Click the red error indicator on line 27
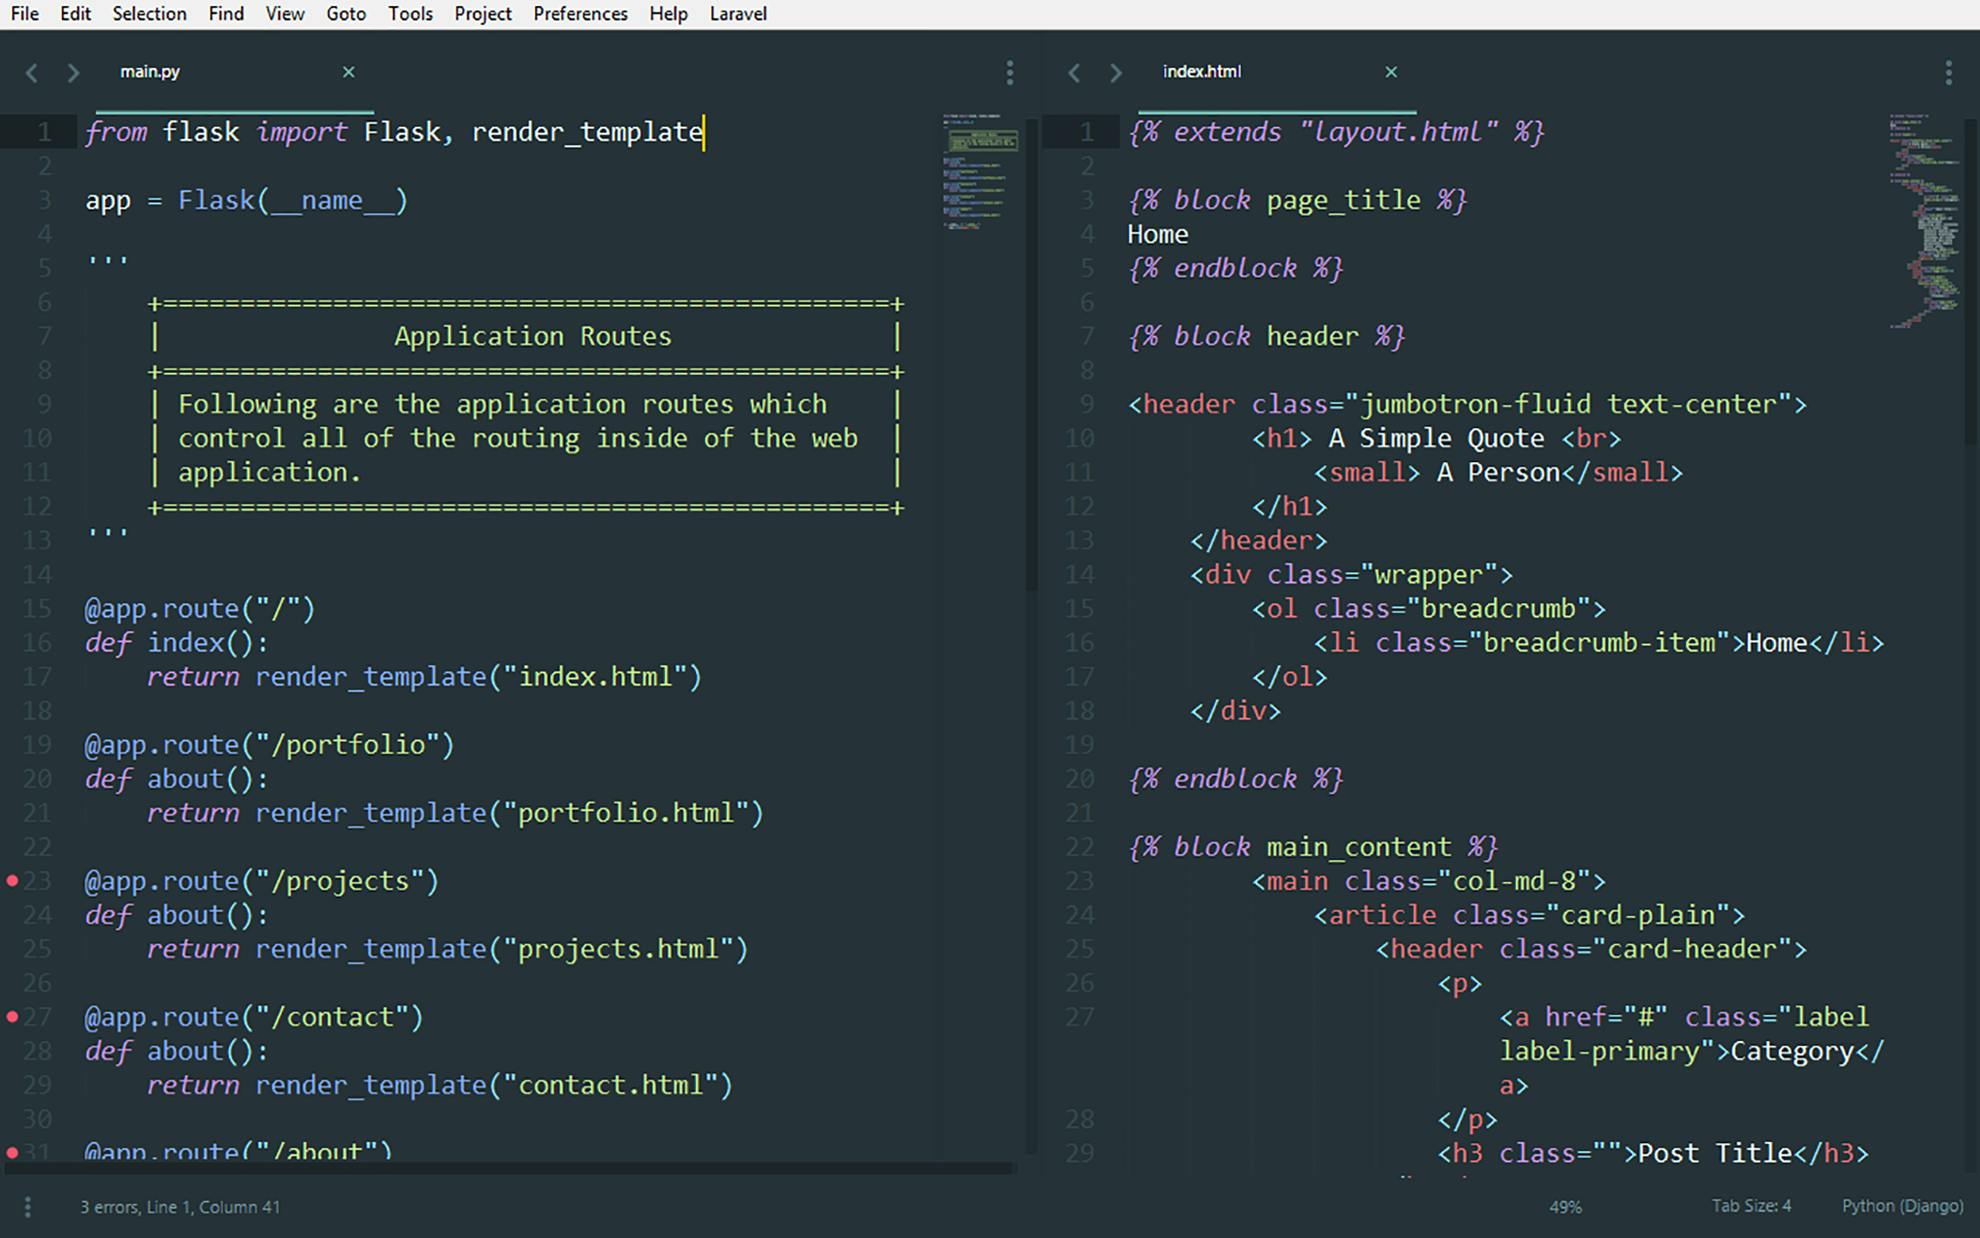The width and height of the screenshot is (1980, 1238). click(x=11, y=1016)
